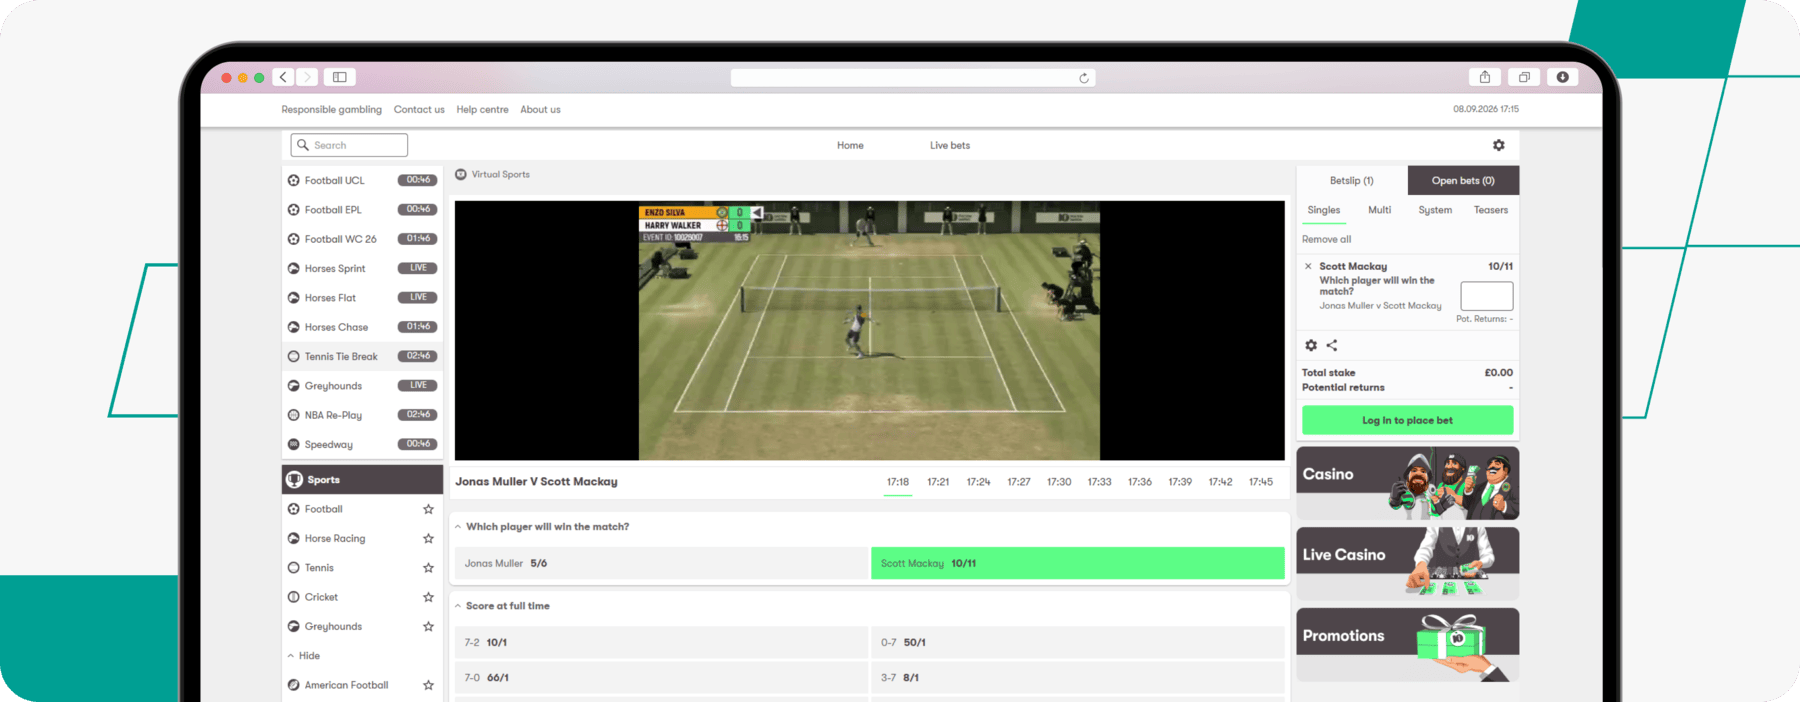
Task: Open the Live Casino banner
Action: (x=1407, y=564)
